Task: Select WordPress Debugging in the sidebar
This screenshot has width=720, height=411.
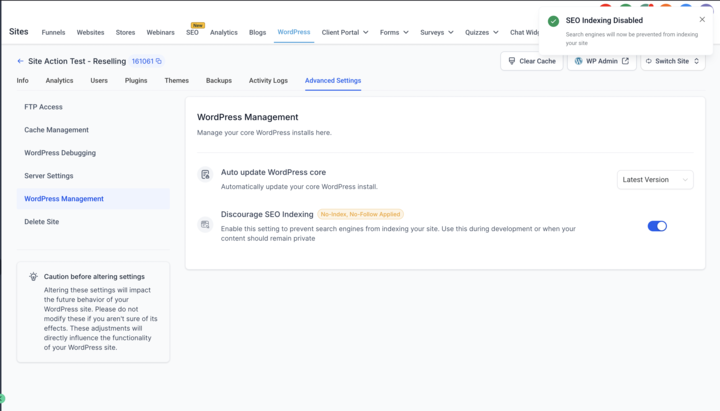Action: [60, 153]
